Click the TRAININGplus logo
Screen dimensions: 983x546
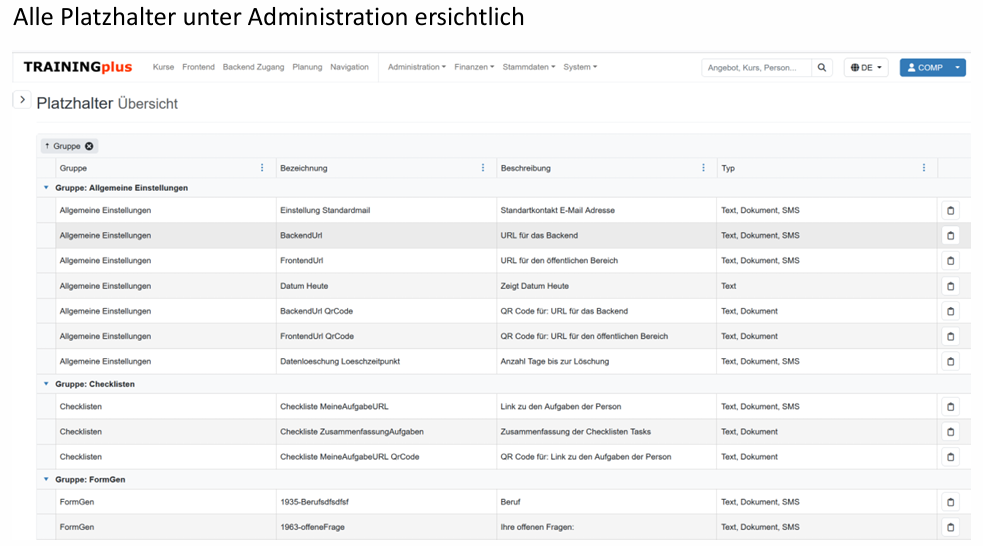tap(78, 67)
